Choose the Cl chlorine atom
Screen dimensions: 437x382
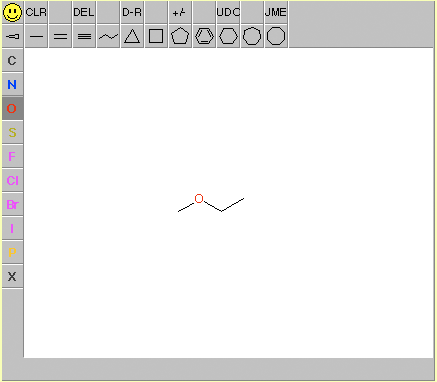click(12, 180)
